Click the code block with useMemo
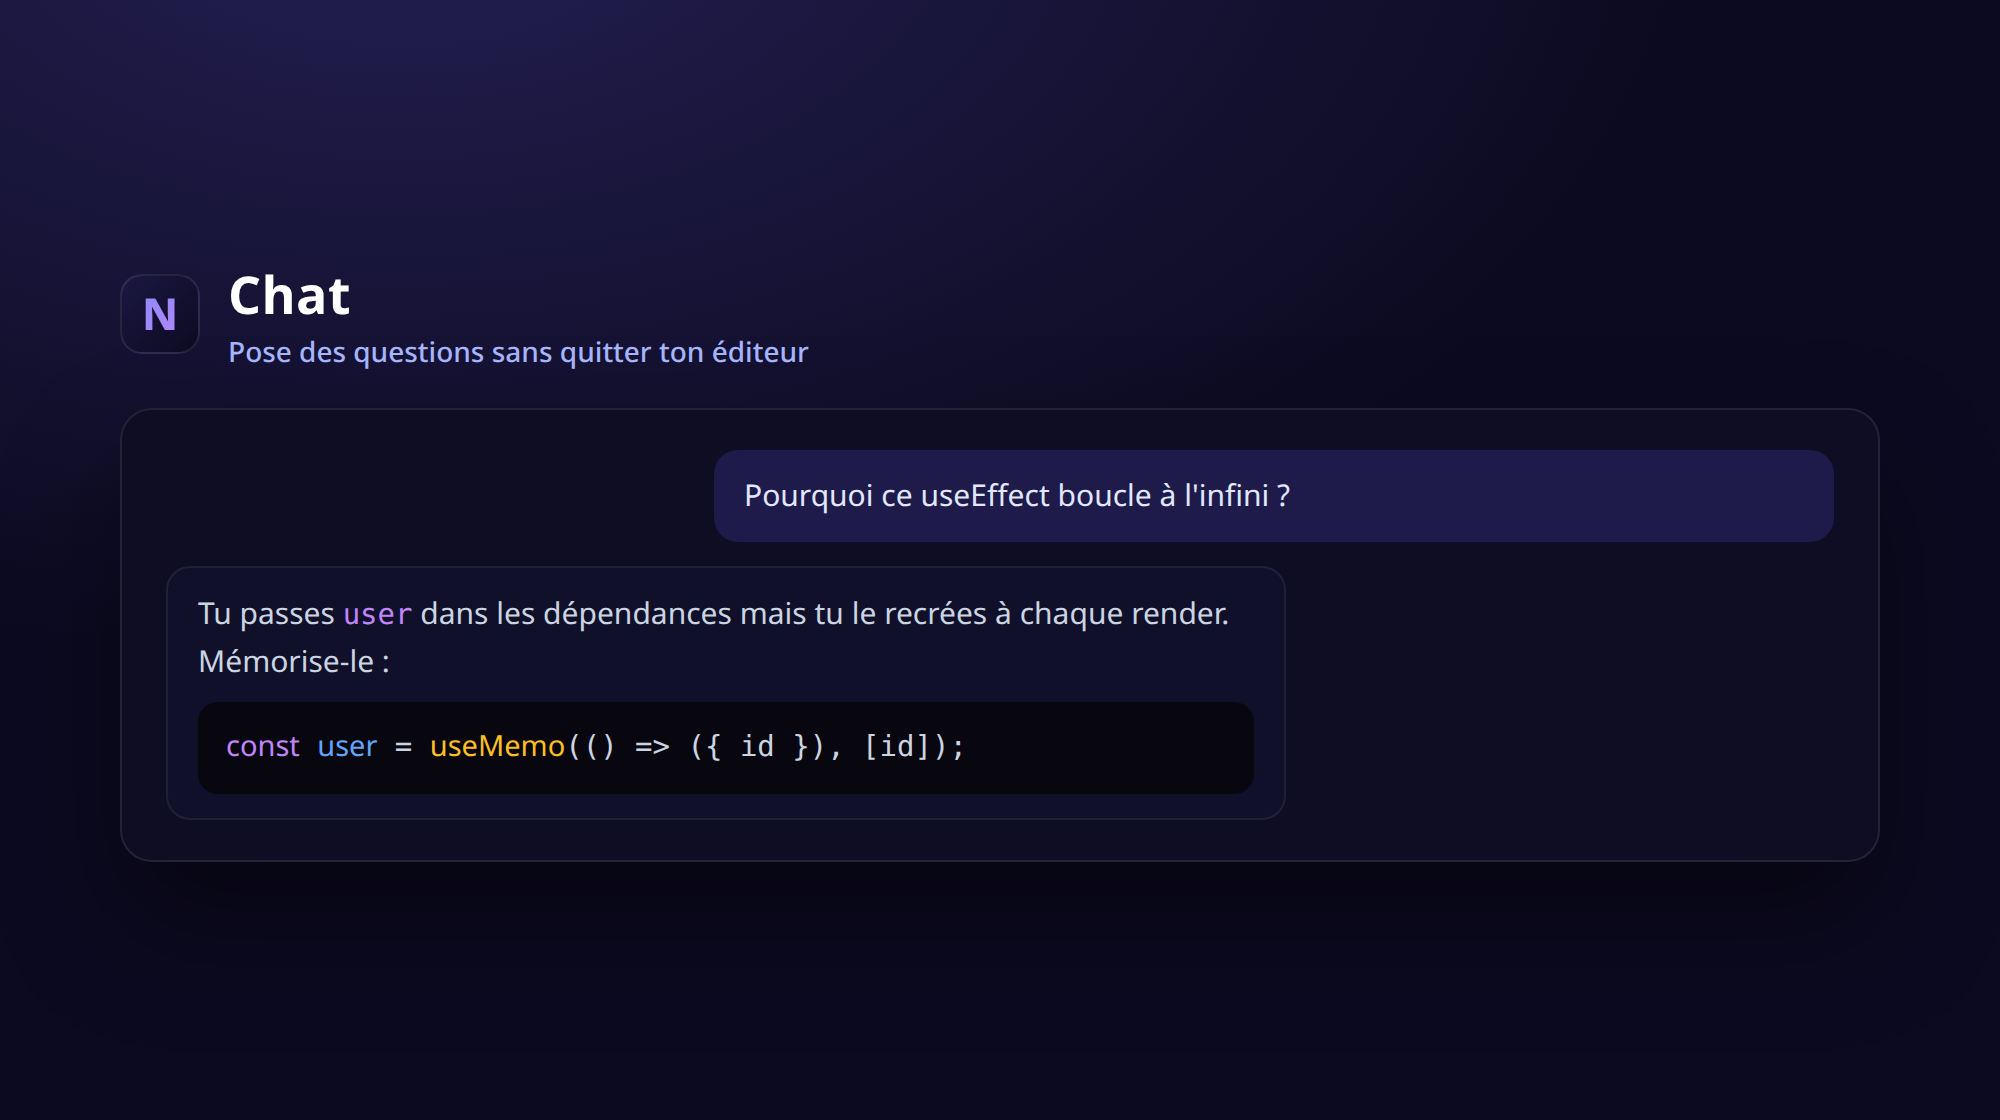Screen dimensions: 2000x1120 click(x=725, y=748)
